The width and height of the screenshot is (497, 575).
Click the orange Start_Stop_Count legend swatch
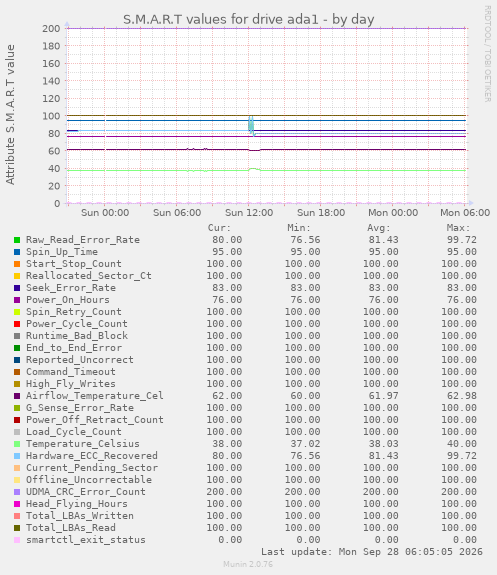17,264
